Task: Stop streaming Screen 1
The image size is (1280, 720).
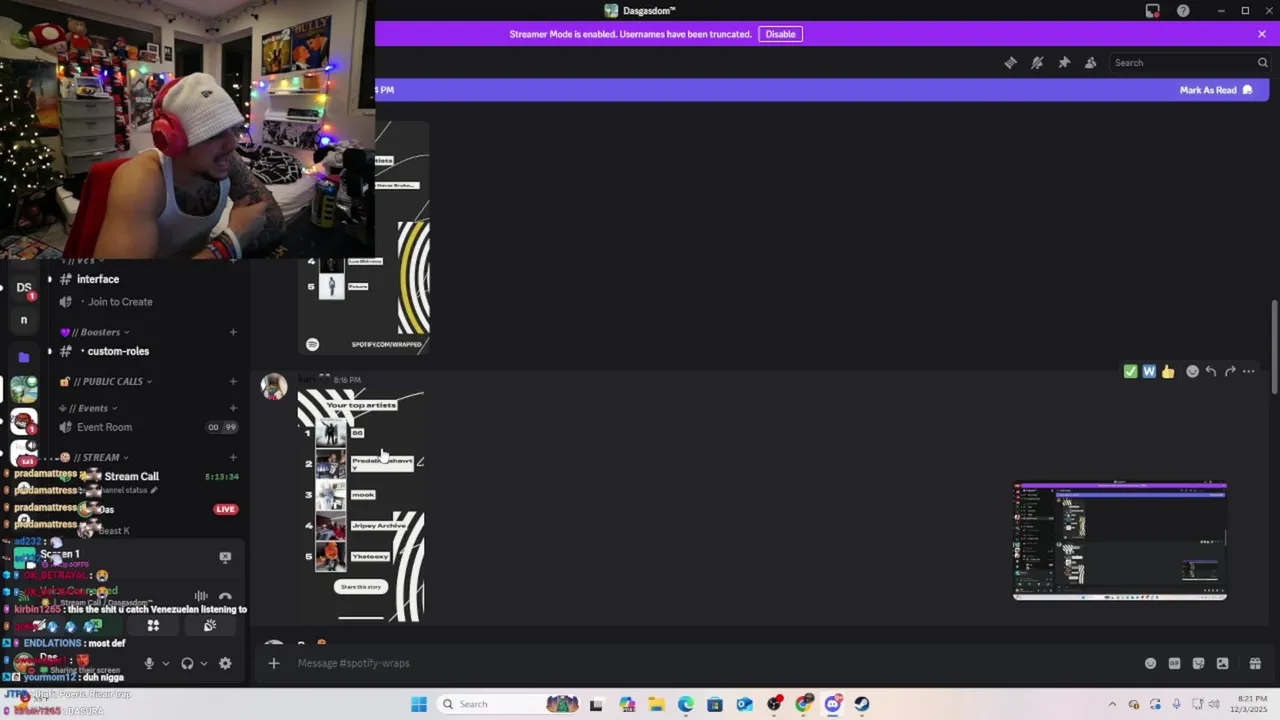Action: (225, 557)
